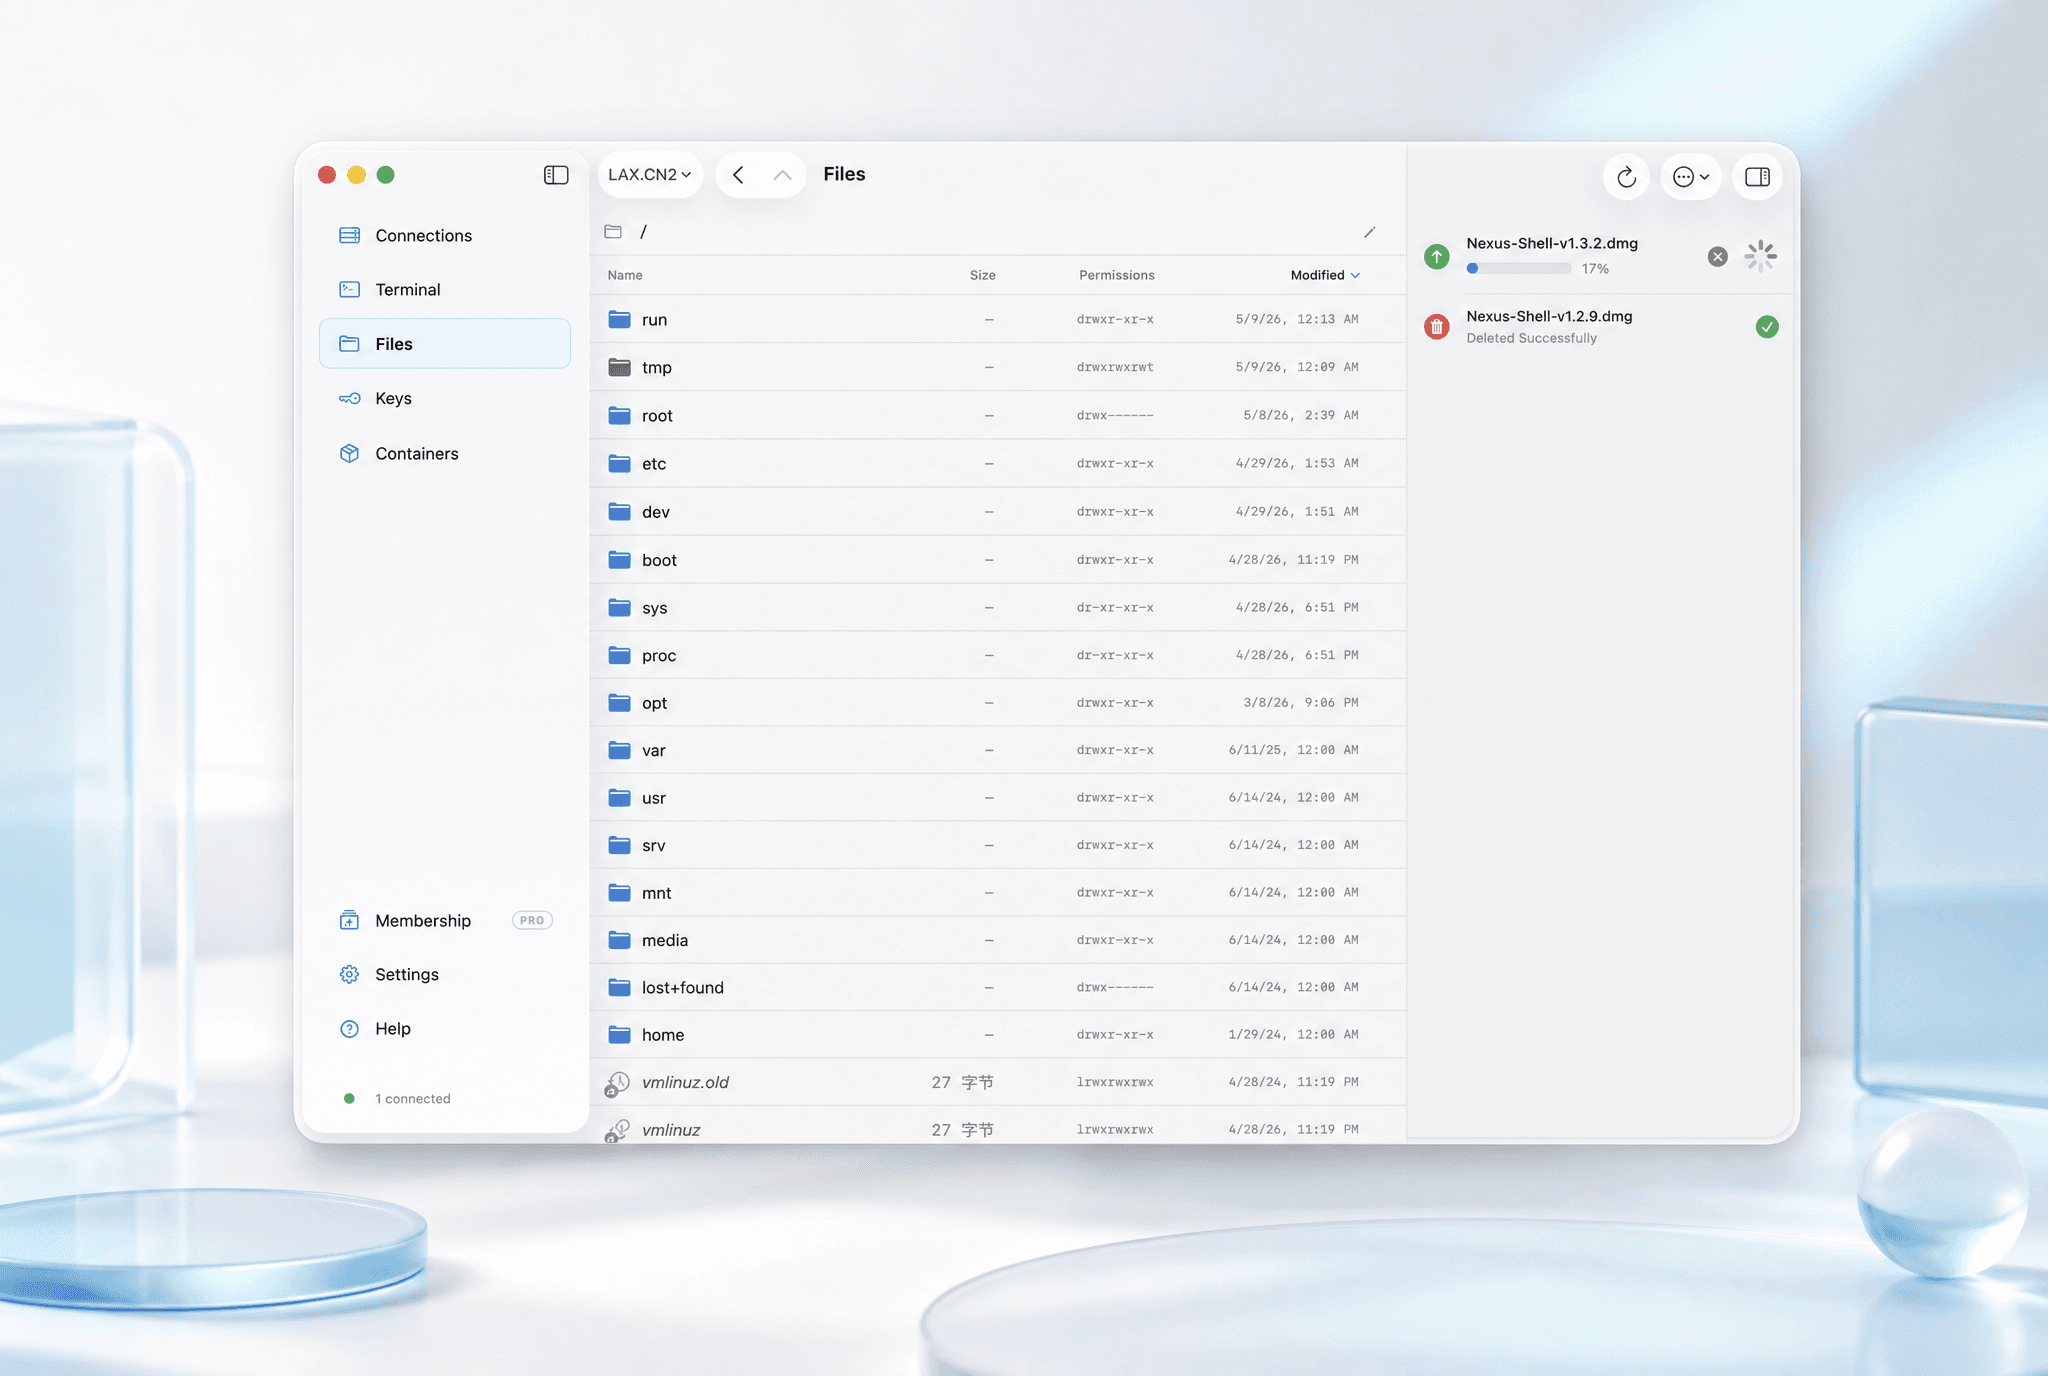2048x1376 pixels.
Task: Open Connections in the sidebar
Action: coord(445,235)
